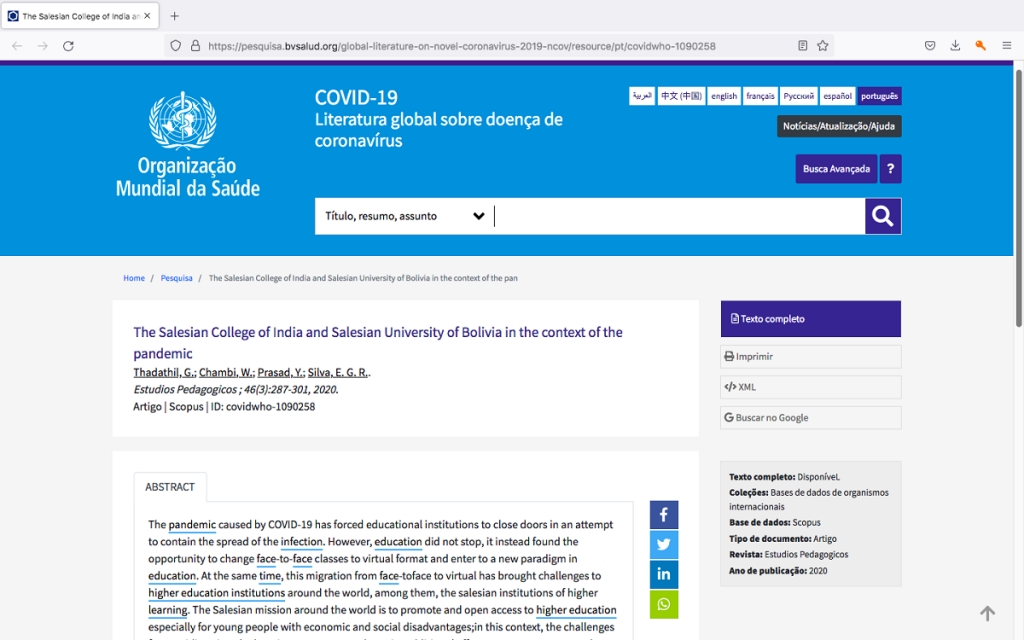
Task: Open the question mark help button
Action: click(x=890, y=169)
